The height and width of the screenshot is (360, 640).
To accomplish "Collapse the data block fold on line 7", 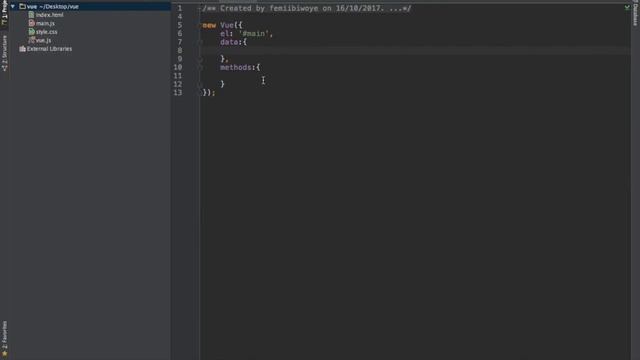I will 200,42.
